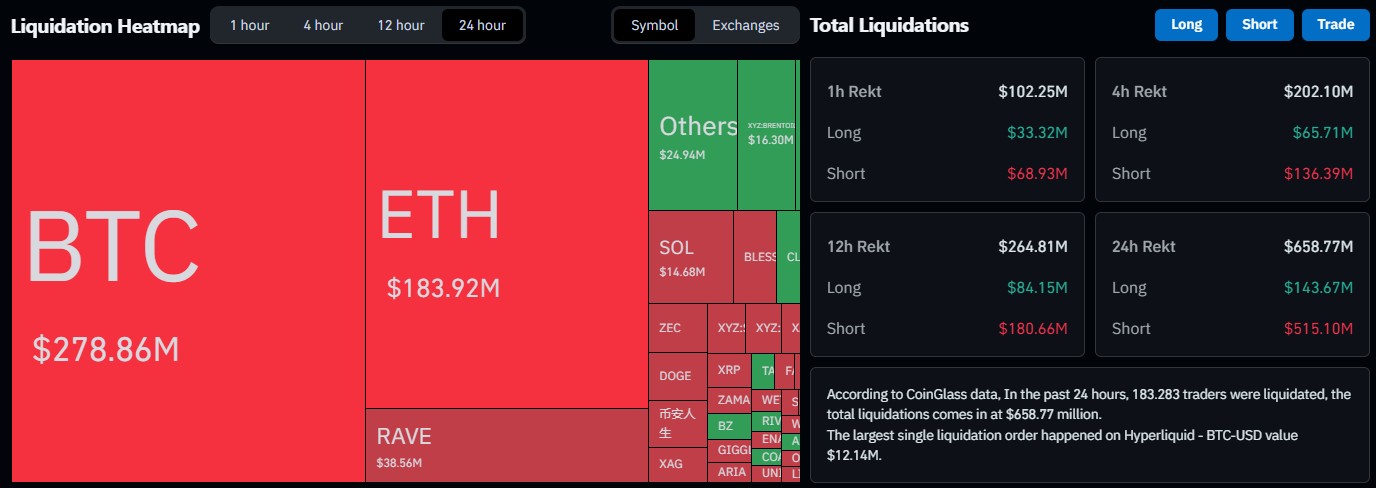Open the green Others tile

pyautogui.click(x=693, y=135)
